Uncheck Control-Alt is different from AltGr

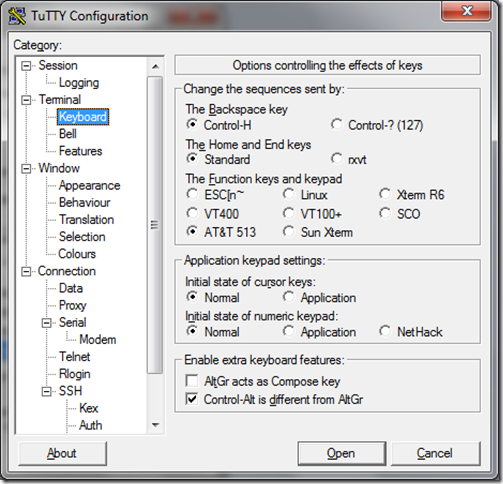192,399
